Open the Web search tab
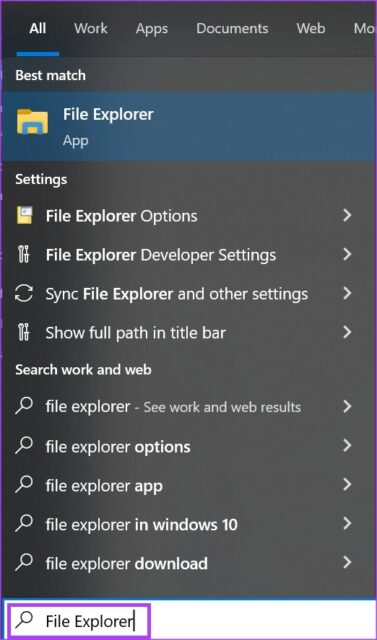Screen dimensions: 377x640 coord(310,29)
